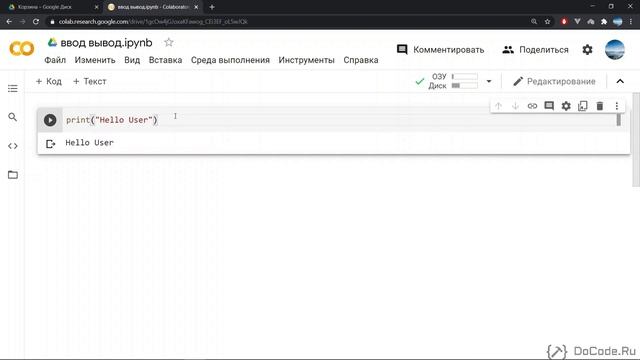
Task: Add a new code cell with + Код
Action: pyautogui.click(x=49, y=82)
